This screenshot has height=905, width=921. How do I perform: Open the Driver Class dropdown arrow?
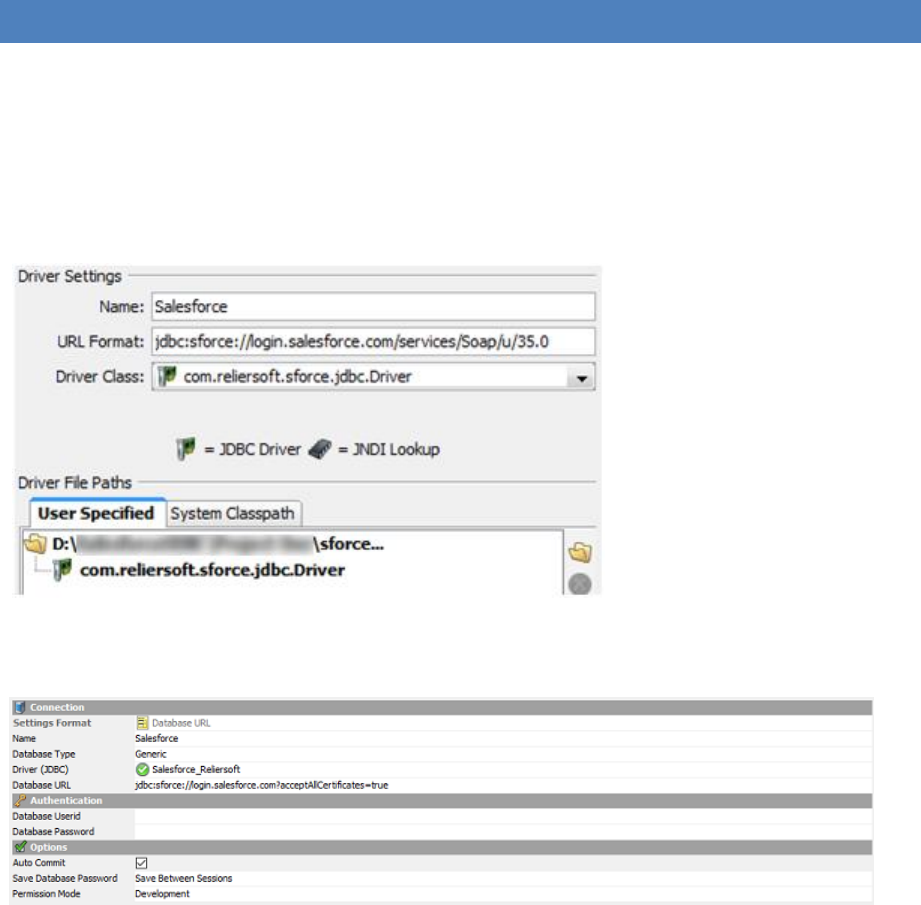[x=581, y=378]
